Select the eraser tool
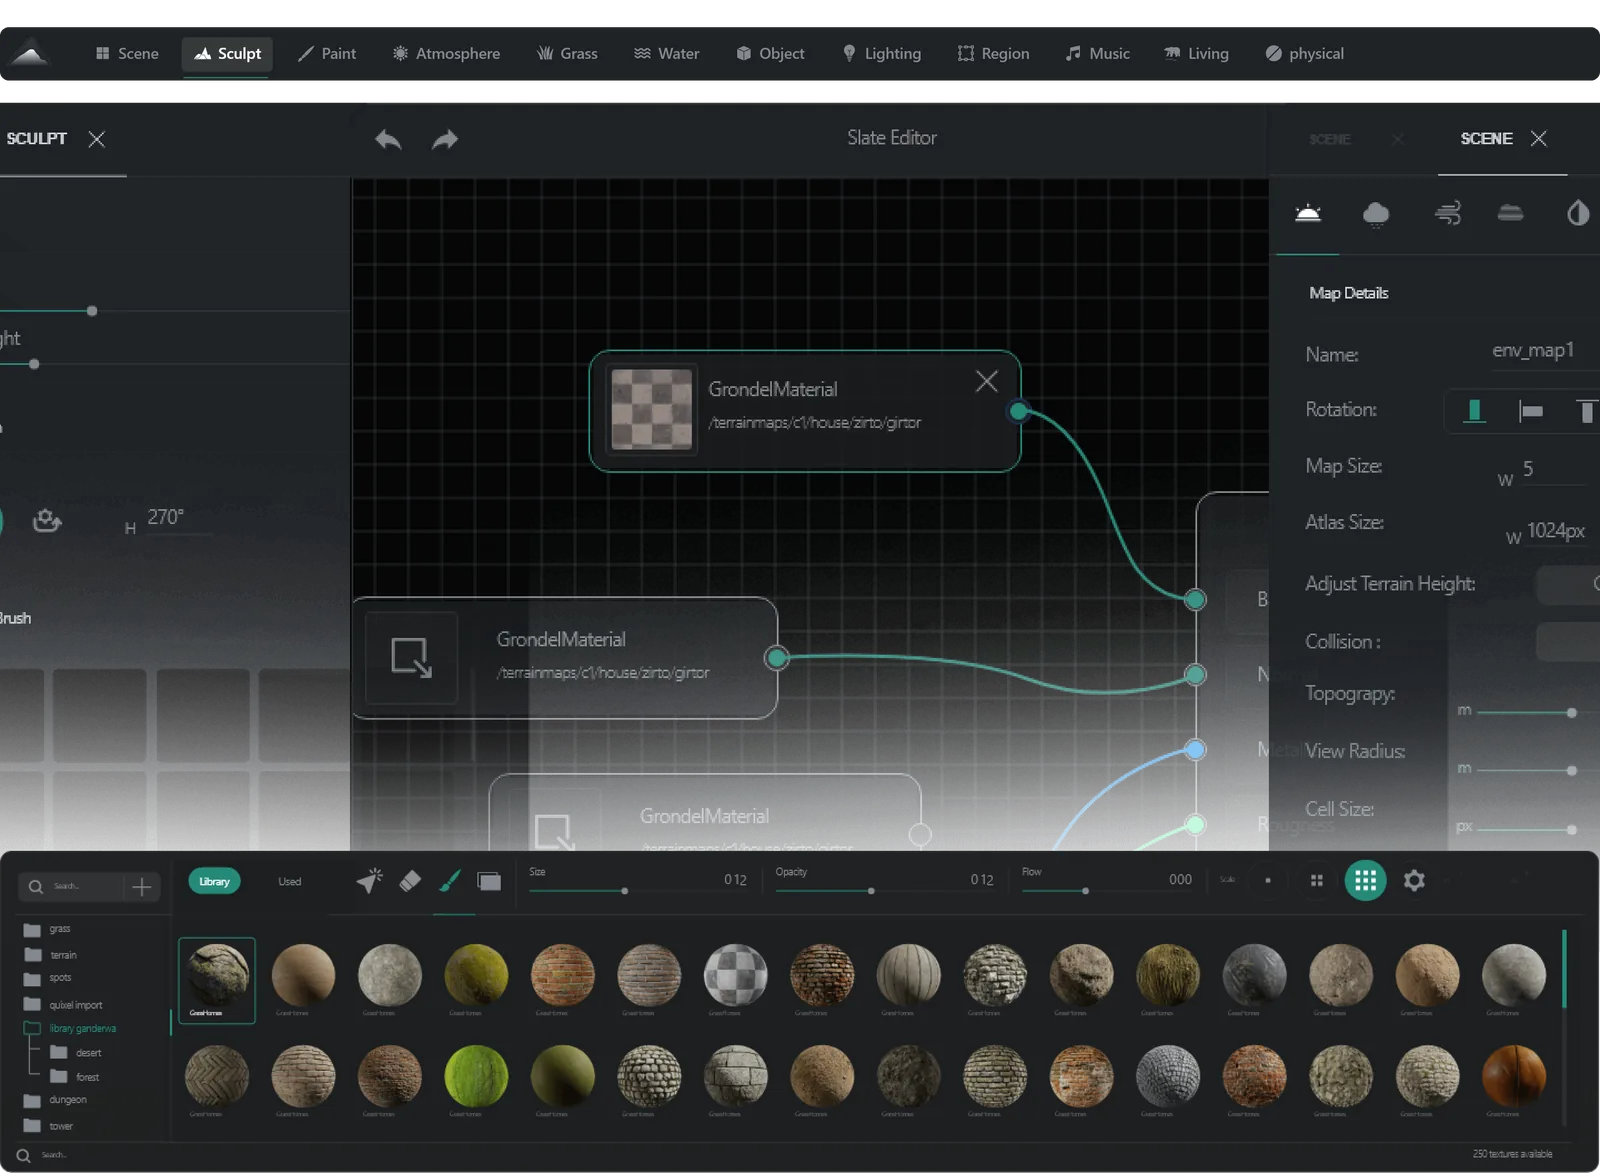Screen dimensions: 1600x1173 click(410, 881)
